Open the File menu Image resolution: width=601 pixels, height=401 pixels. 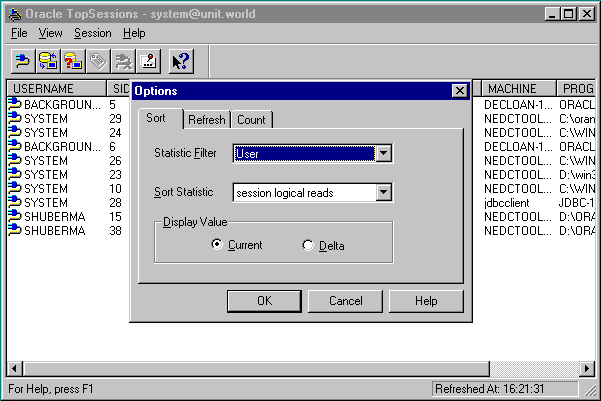19,33
